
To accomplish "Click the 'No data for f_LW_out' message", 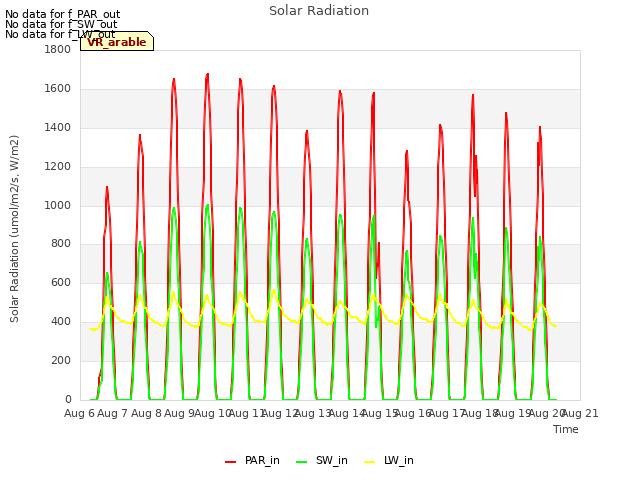I will [60, 34].
